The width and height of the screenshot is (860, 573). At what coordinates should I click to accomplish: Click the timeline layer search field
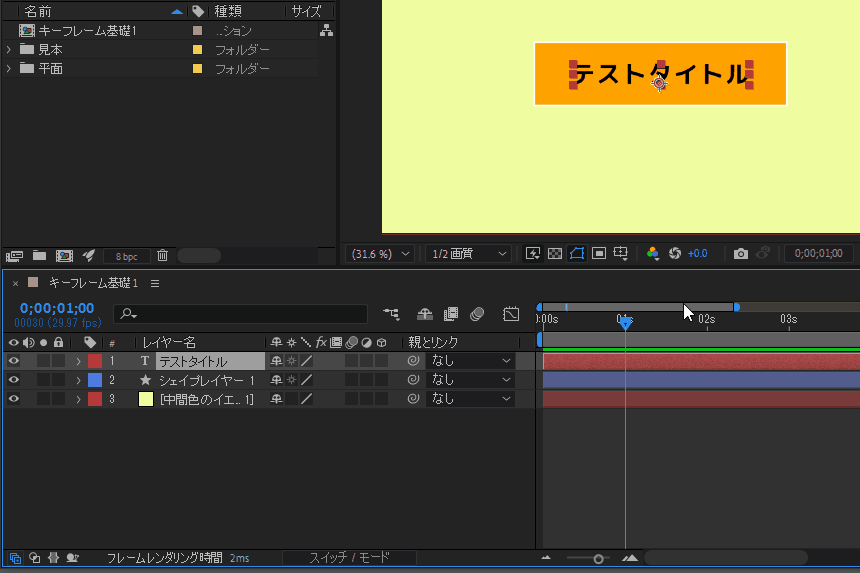coord(241,314)
